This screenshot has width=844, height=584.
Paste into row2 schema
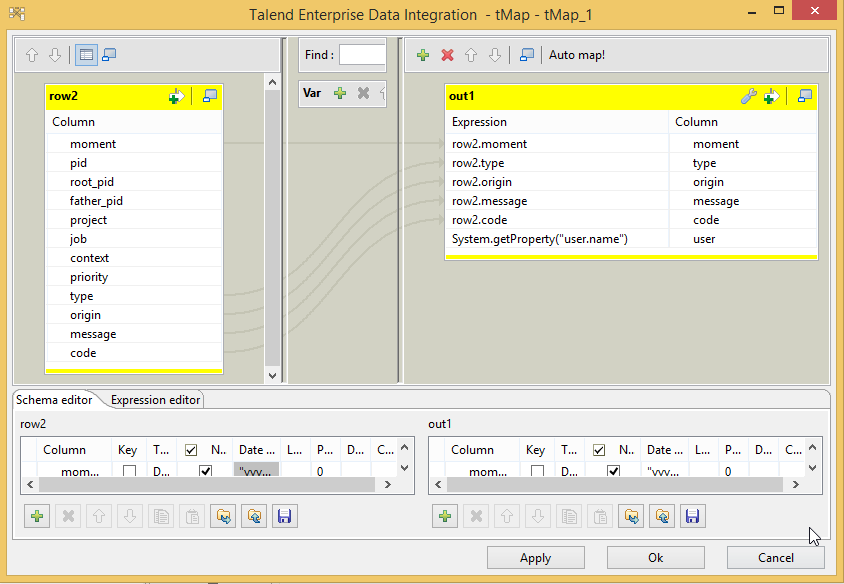point(192,517)
